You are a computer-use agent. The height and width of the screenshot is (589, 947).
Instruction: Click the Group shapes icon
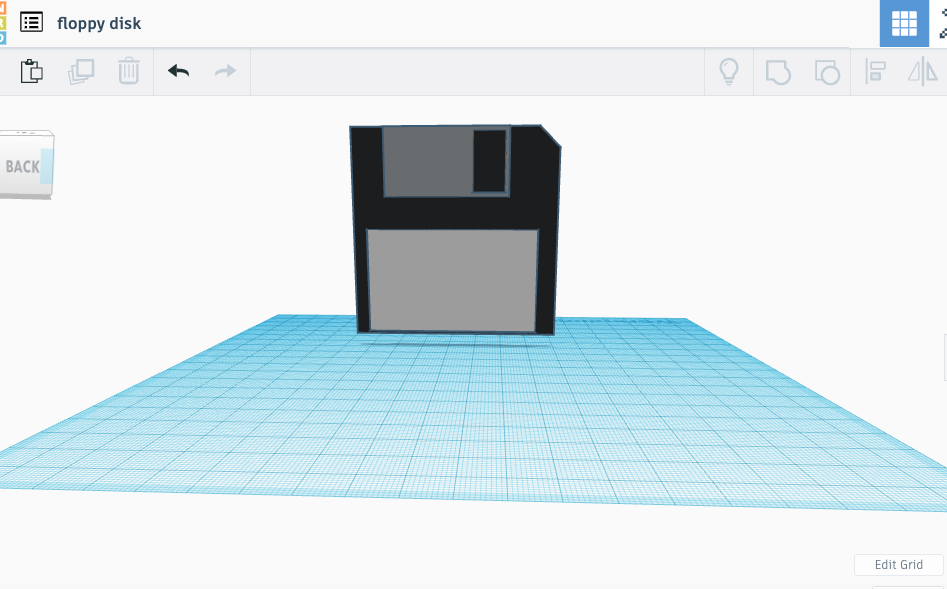pyautogui.click(x=778, y=71)
